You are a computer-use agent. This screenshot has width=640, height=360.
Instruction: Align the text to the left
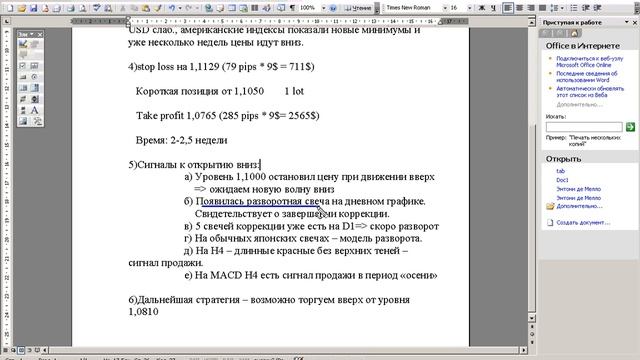[508, 8]
